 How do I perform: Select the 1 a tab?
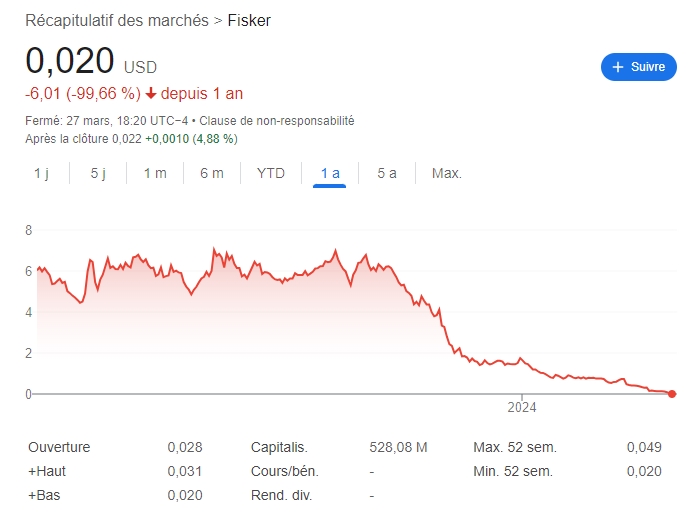coord(330,173)
